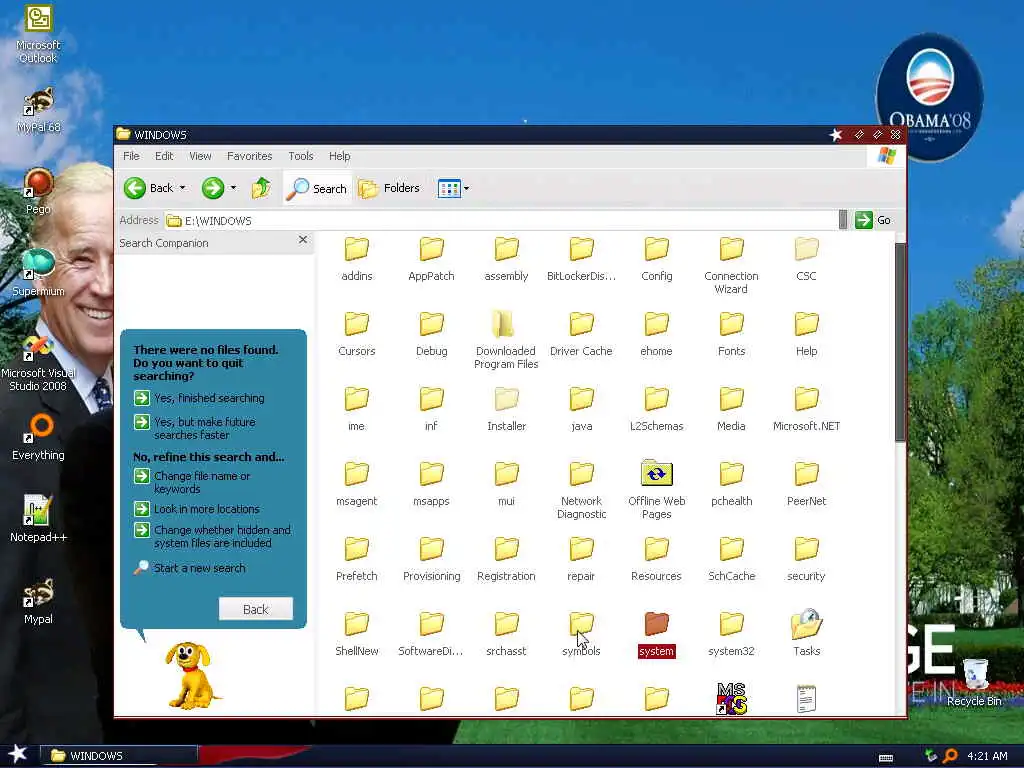This screenshot has height=768, width=1024.
Task: Click the star Start button on taskbar
Action: (x=18, y=754)
